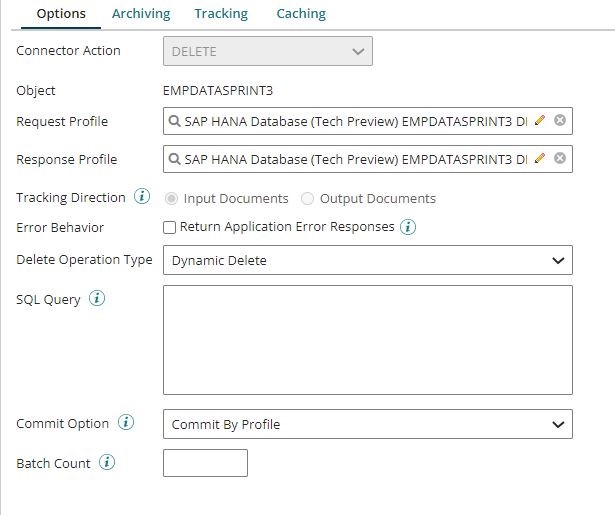The image size is (615, 515).
Task: Open the Caching tab
Action: coord(301,14)
